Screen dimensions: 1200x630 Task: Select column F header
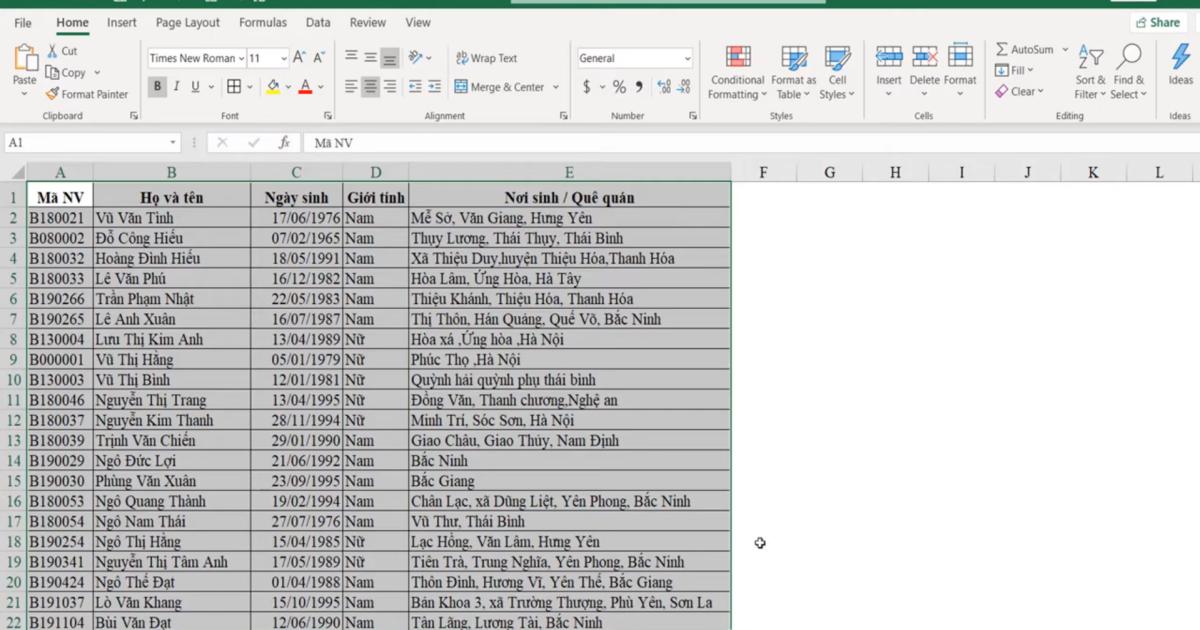[763, 172]
